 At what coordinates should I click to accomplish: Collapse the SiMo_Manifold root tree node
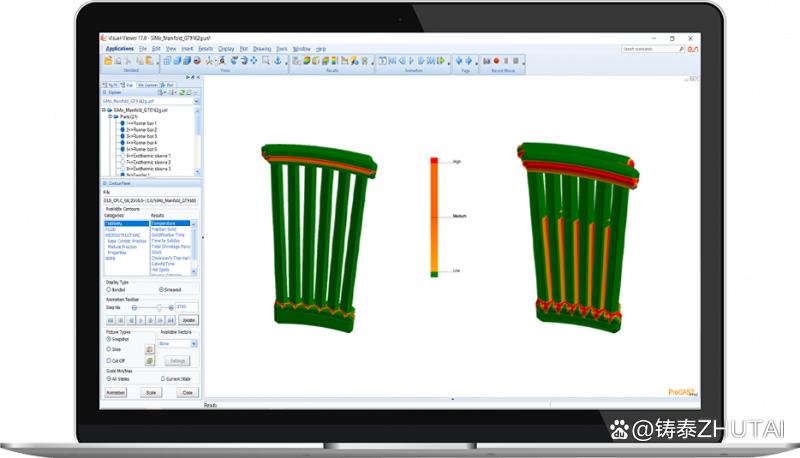coord(104,110)
